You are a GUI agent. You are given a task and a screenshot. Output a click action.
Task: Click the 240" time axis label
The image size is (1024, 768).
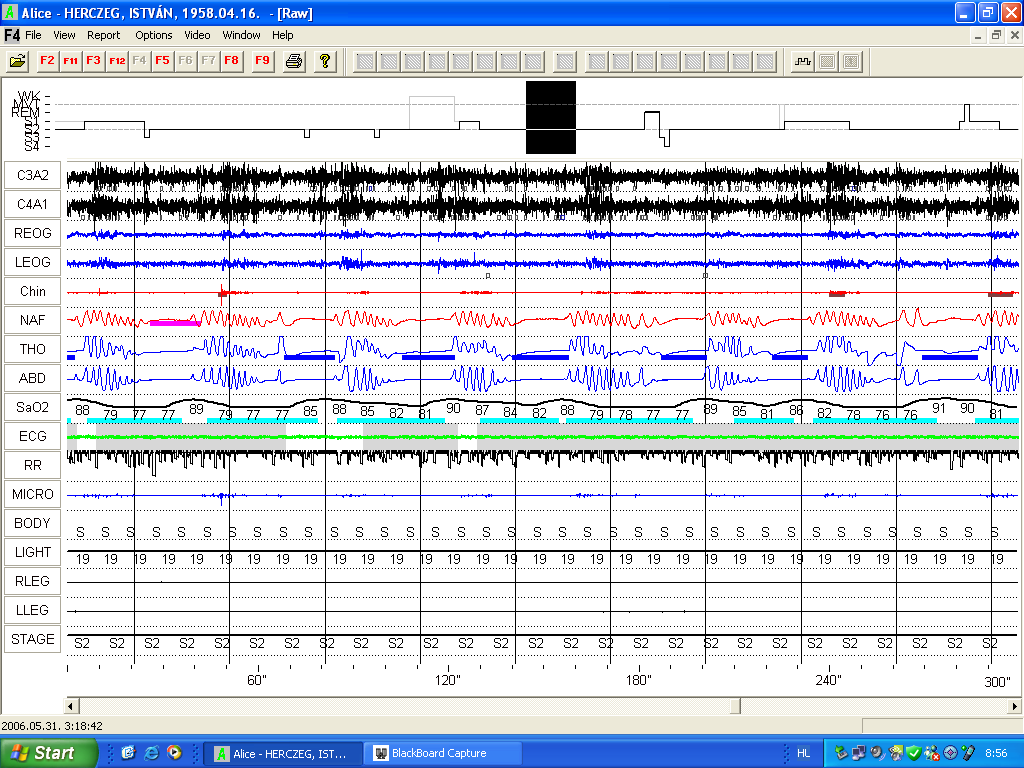tap(828, 680)
